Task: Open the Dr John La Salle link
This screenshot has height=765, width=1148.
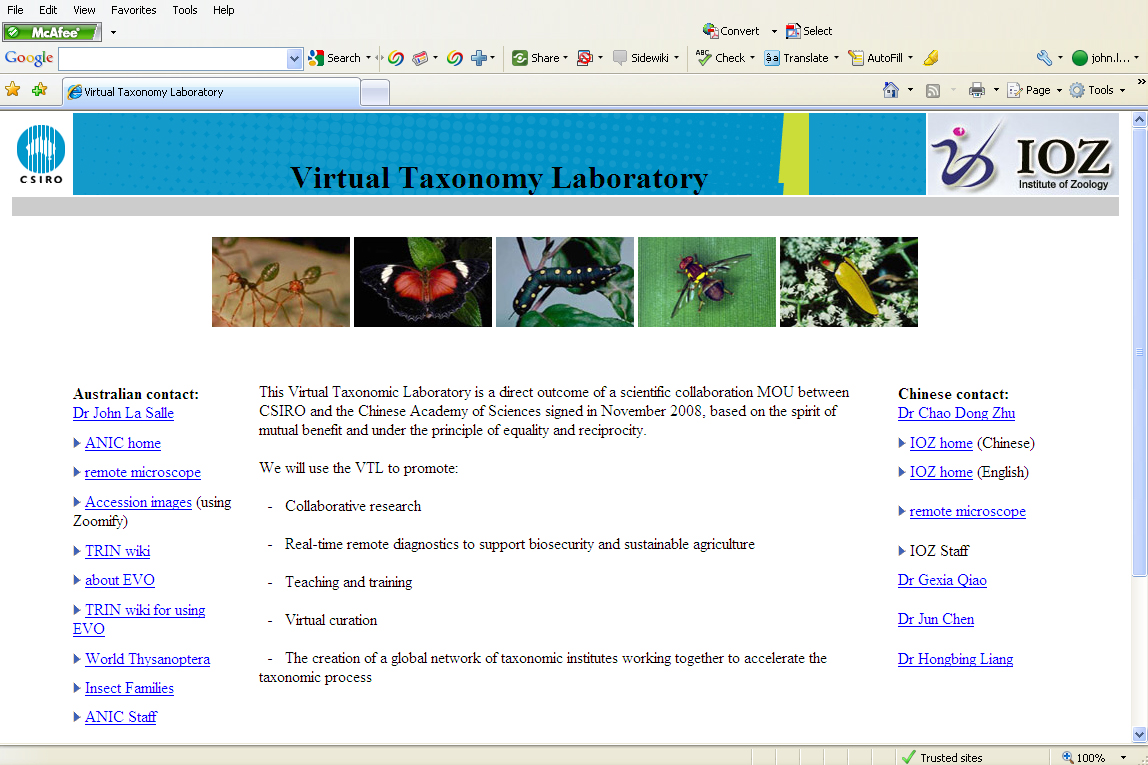Action: click(x=123, y=413)
